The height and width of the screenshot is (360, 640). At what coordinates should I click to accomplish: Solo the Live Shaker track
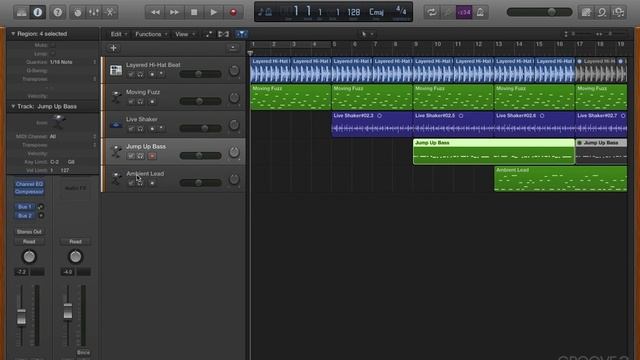[140, 129]
